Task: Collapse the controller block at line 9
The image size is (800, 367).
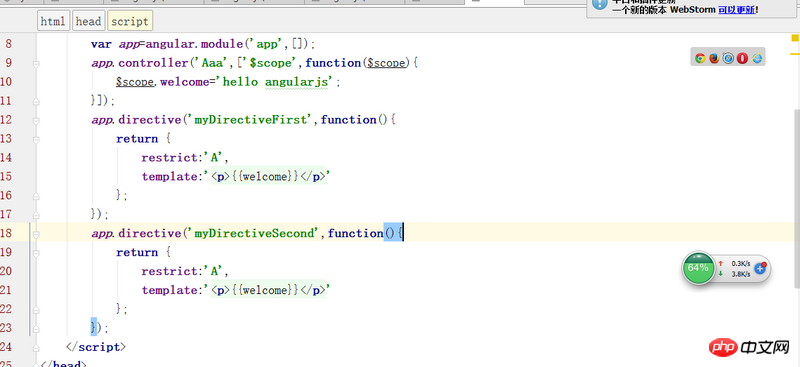Action: click(36, 64)
